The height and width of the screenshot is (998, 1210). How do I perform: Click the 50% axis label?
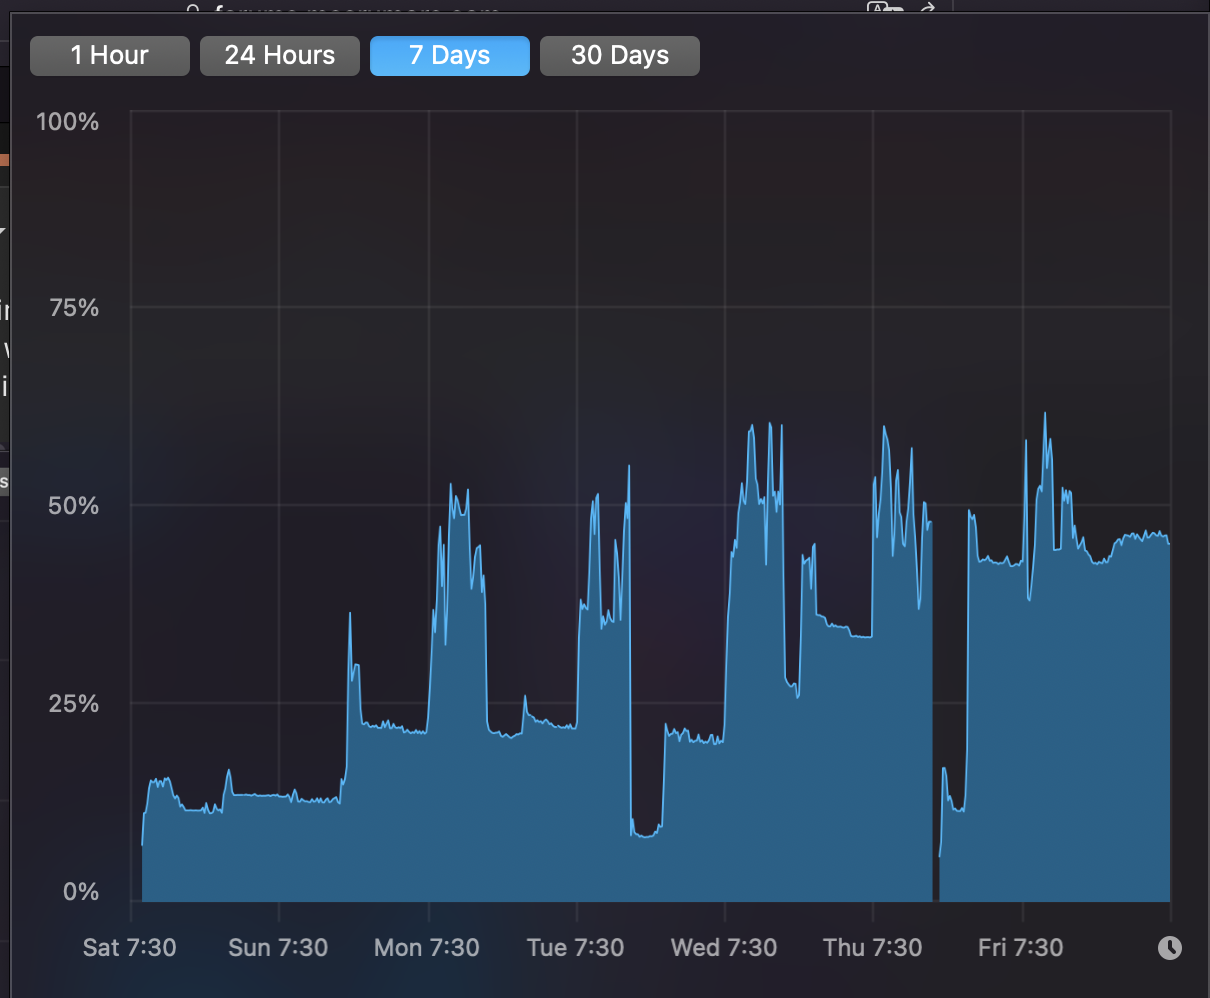point(74,506)
